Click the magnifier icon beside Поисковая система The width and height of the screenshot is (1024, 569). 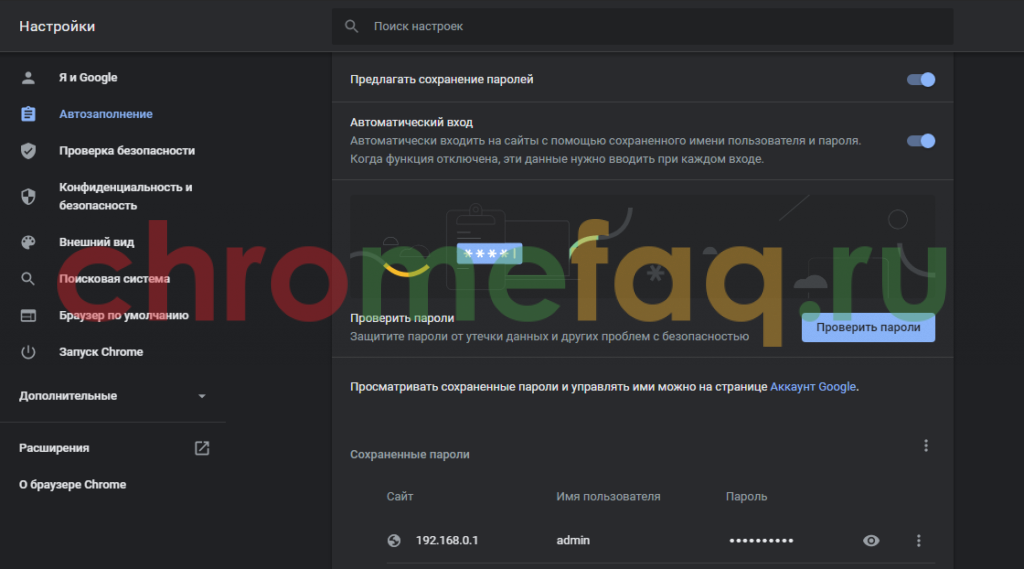28,279
